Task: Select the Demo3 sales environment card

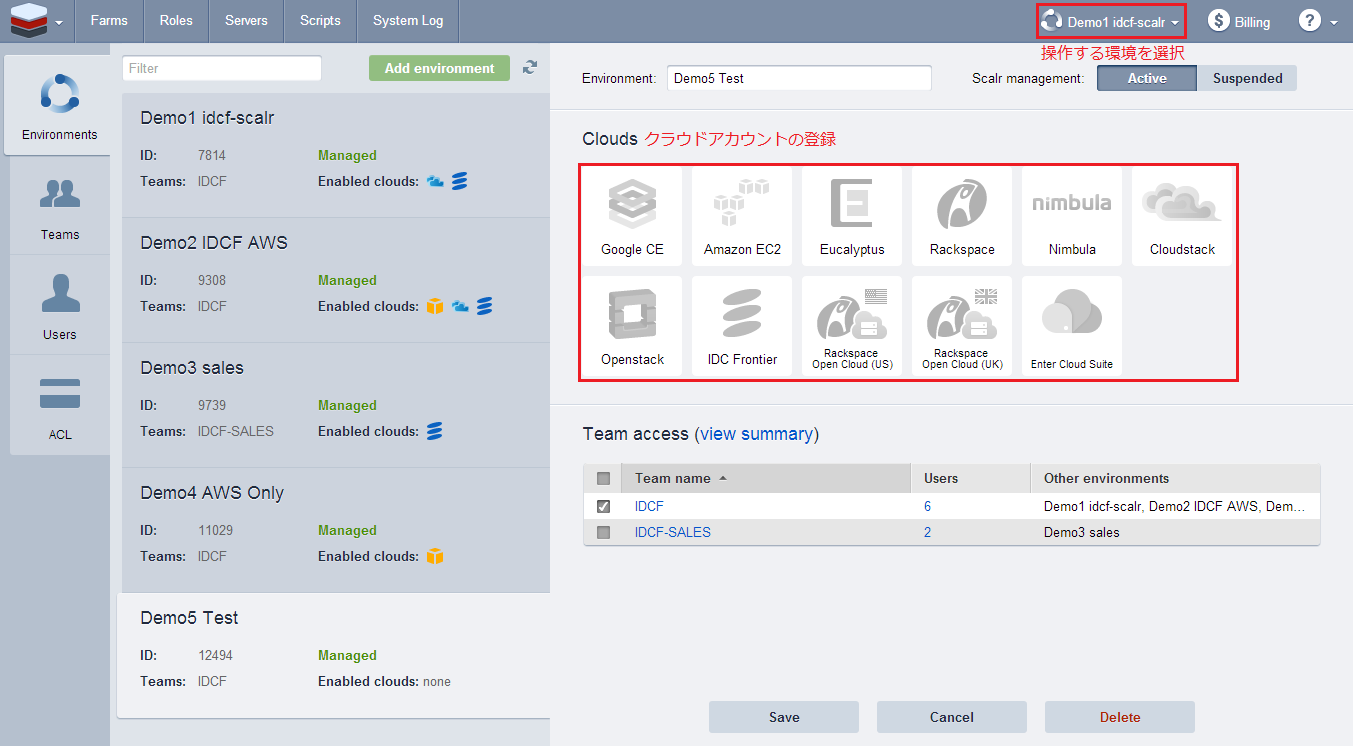Action: (x=336, y=405)
